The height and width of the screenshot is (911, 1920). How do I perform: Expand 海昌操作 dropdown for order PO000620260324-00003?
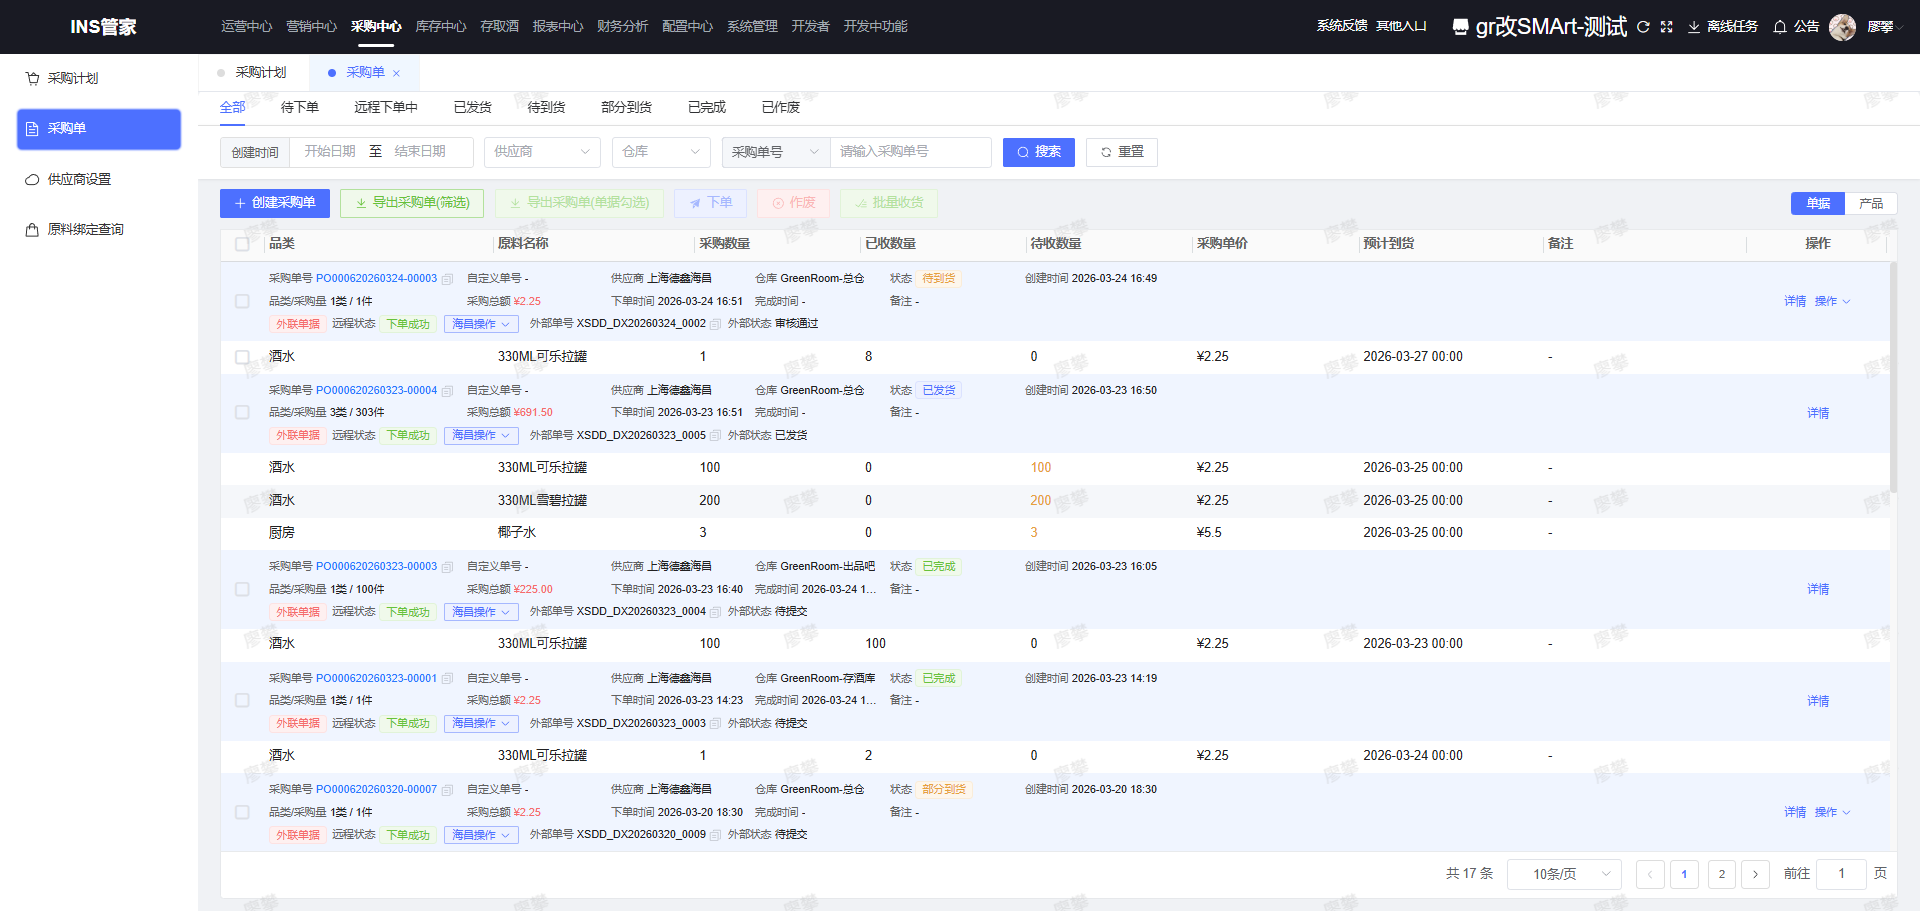click(480, 324)
